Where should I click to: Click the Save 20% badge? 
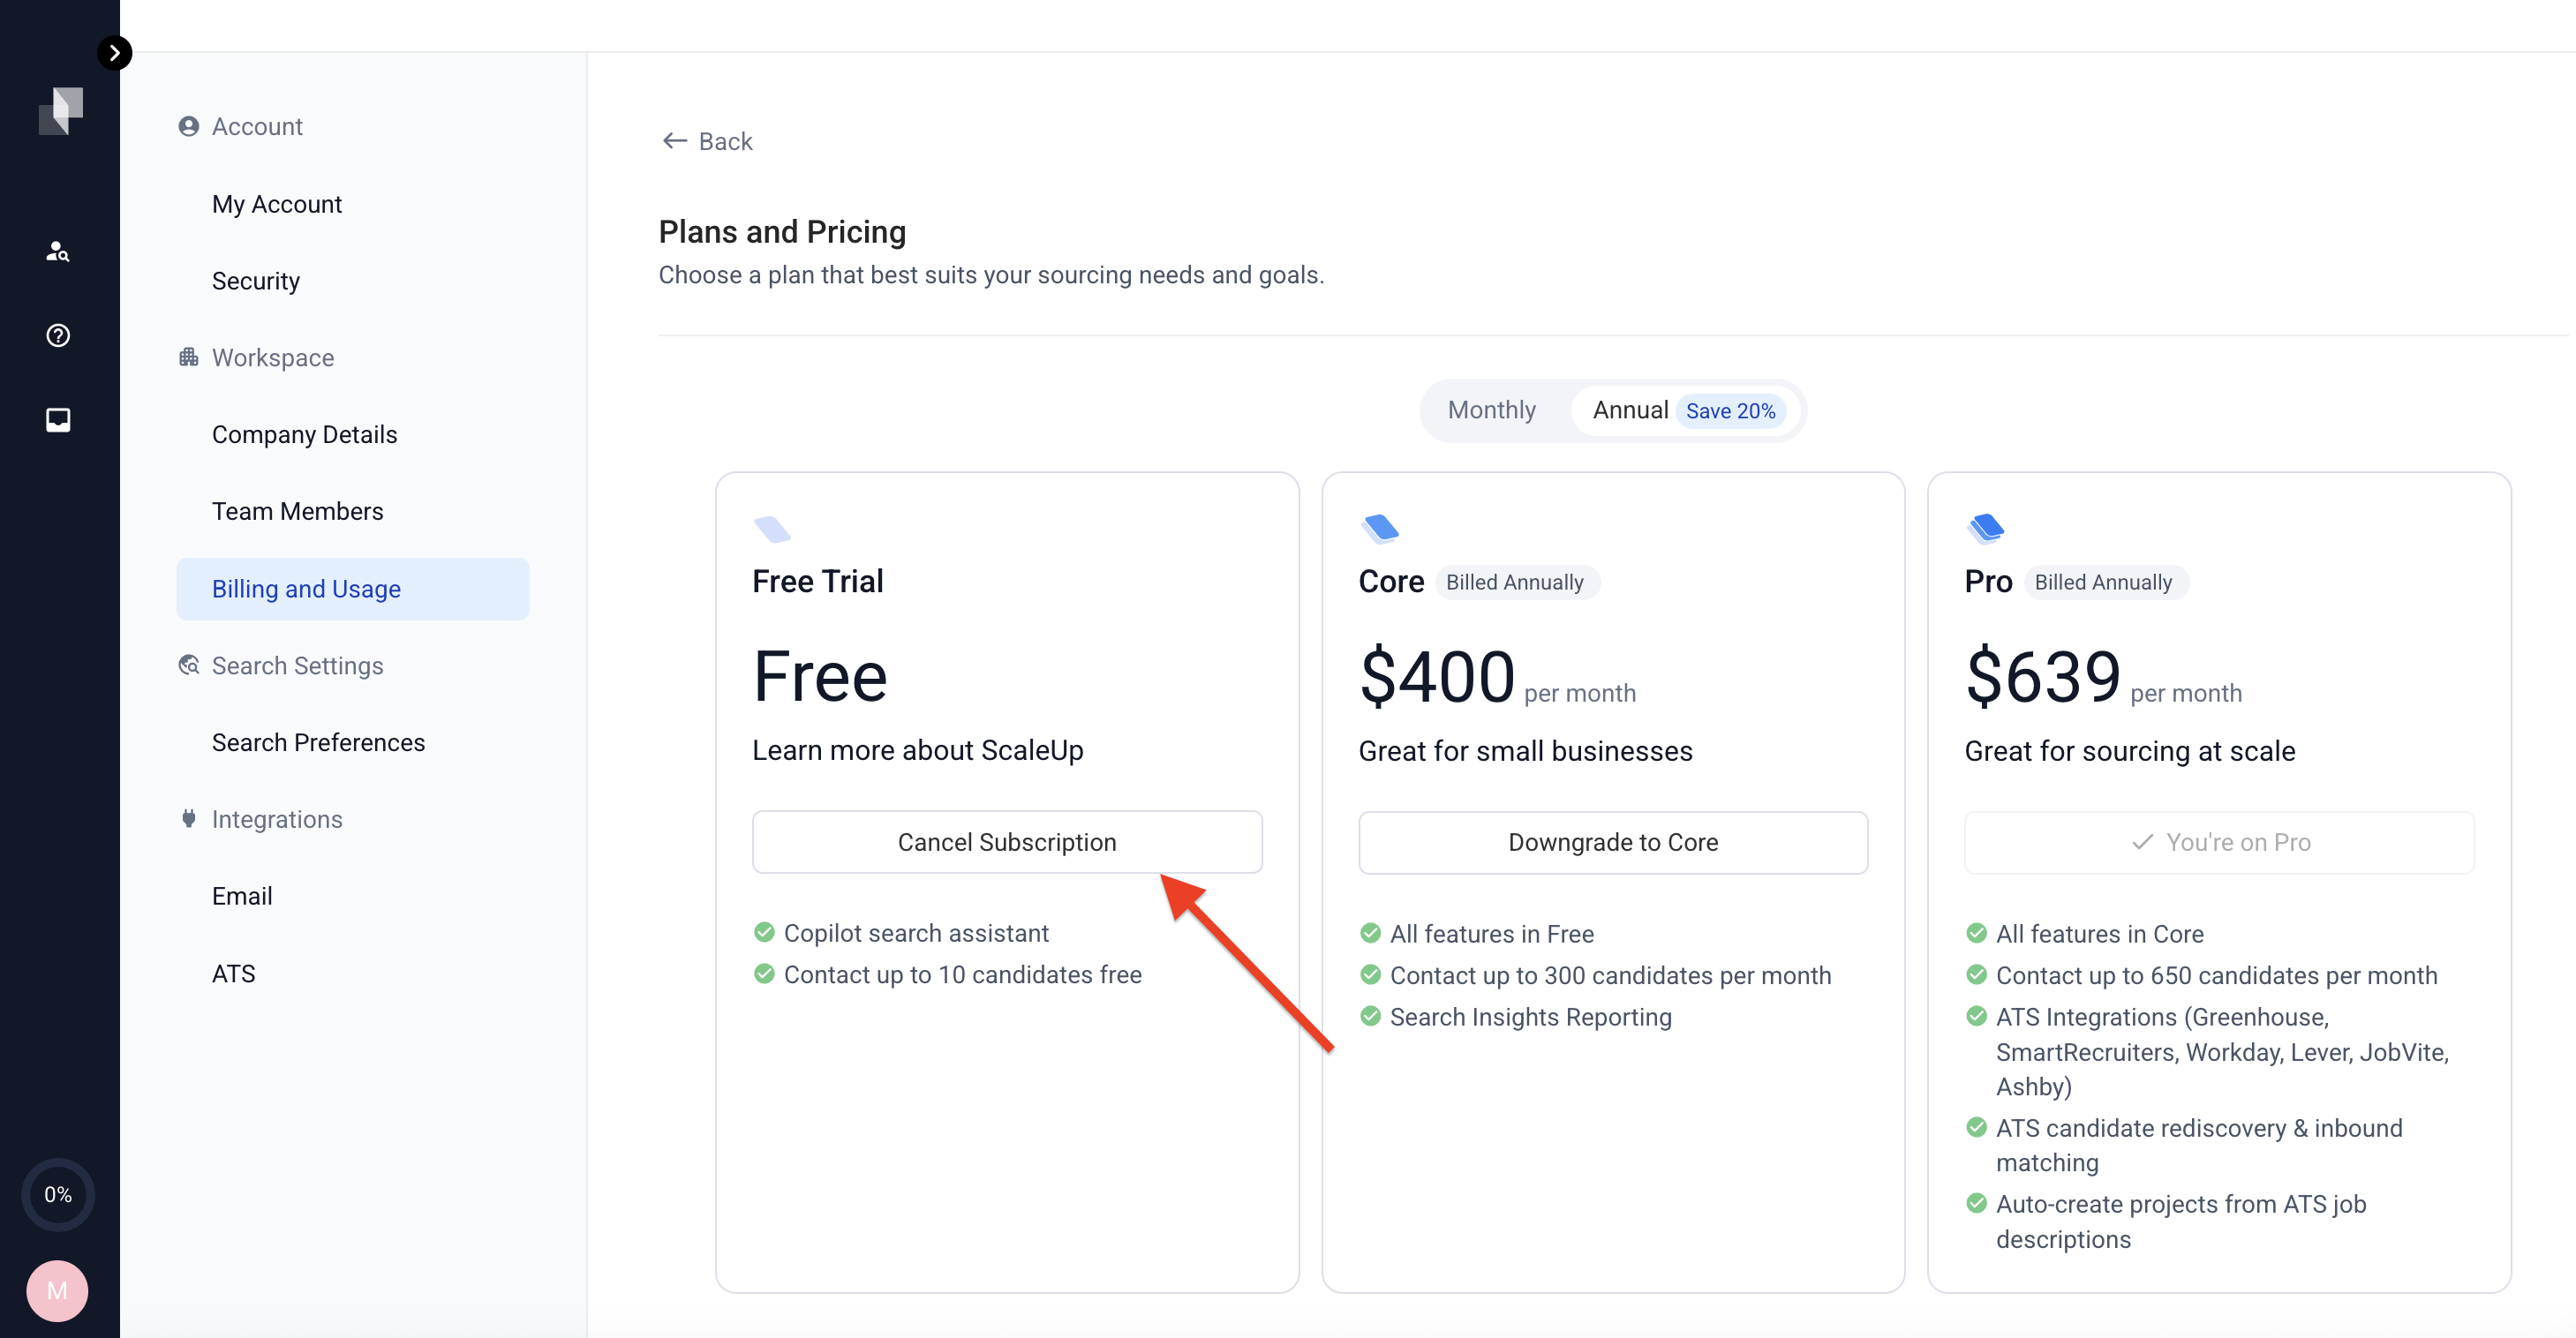tap(1730, 411)
